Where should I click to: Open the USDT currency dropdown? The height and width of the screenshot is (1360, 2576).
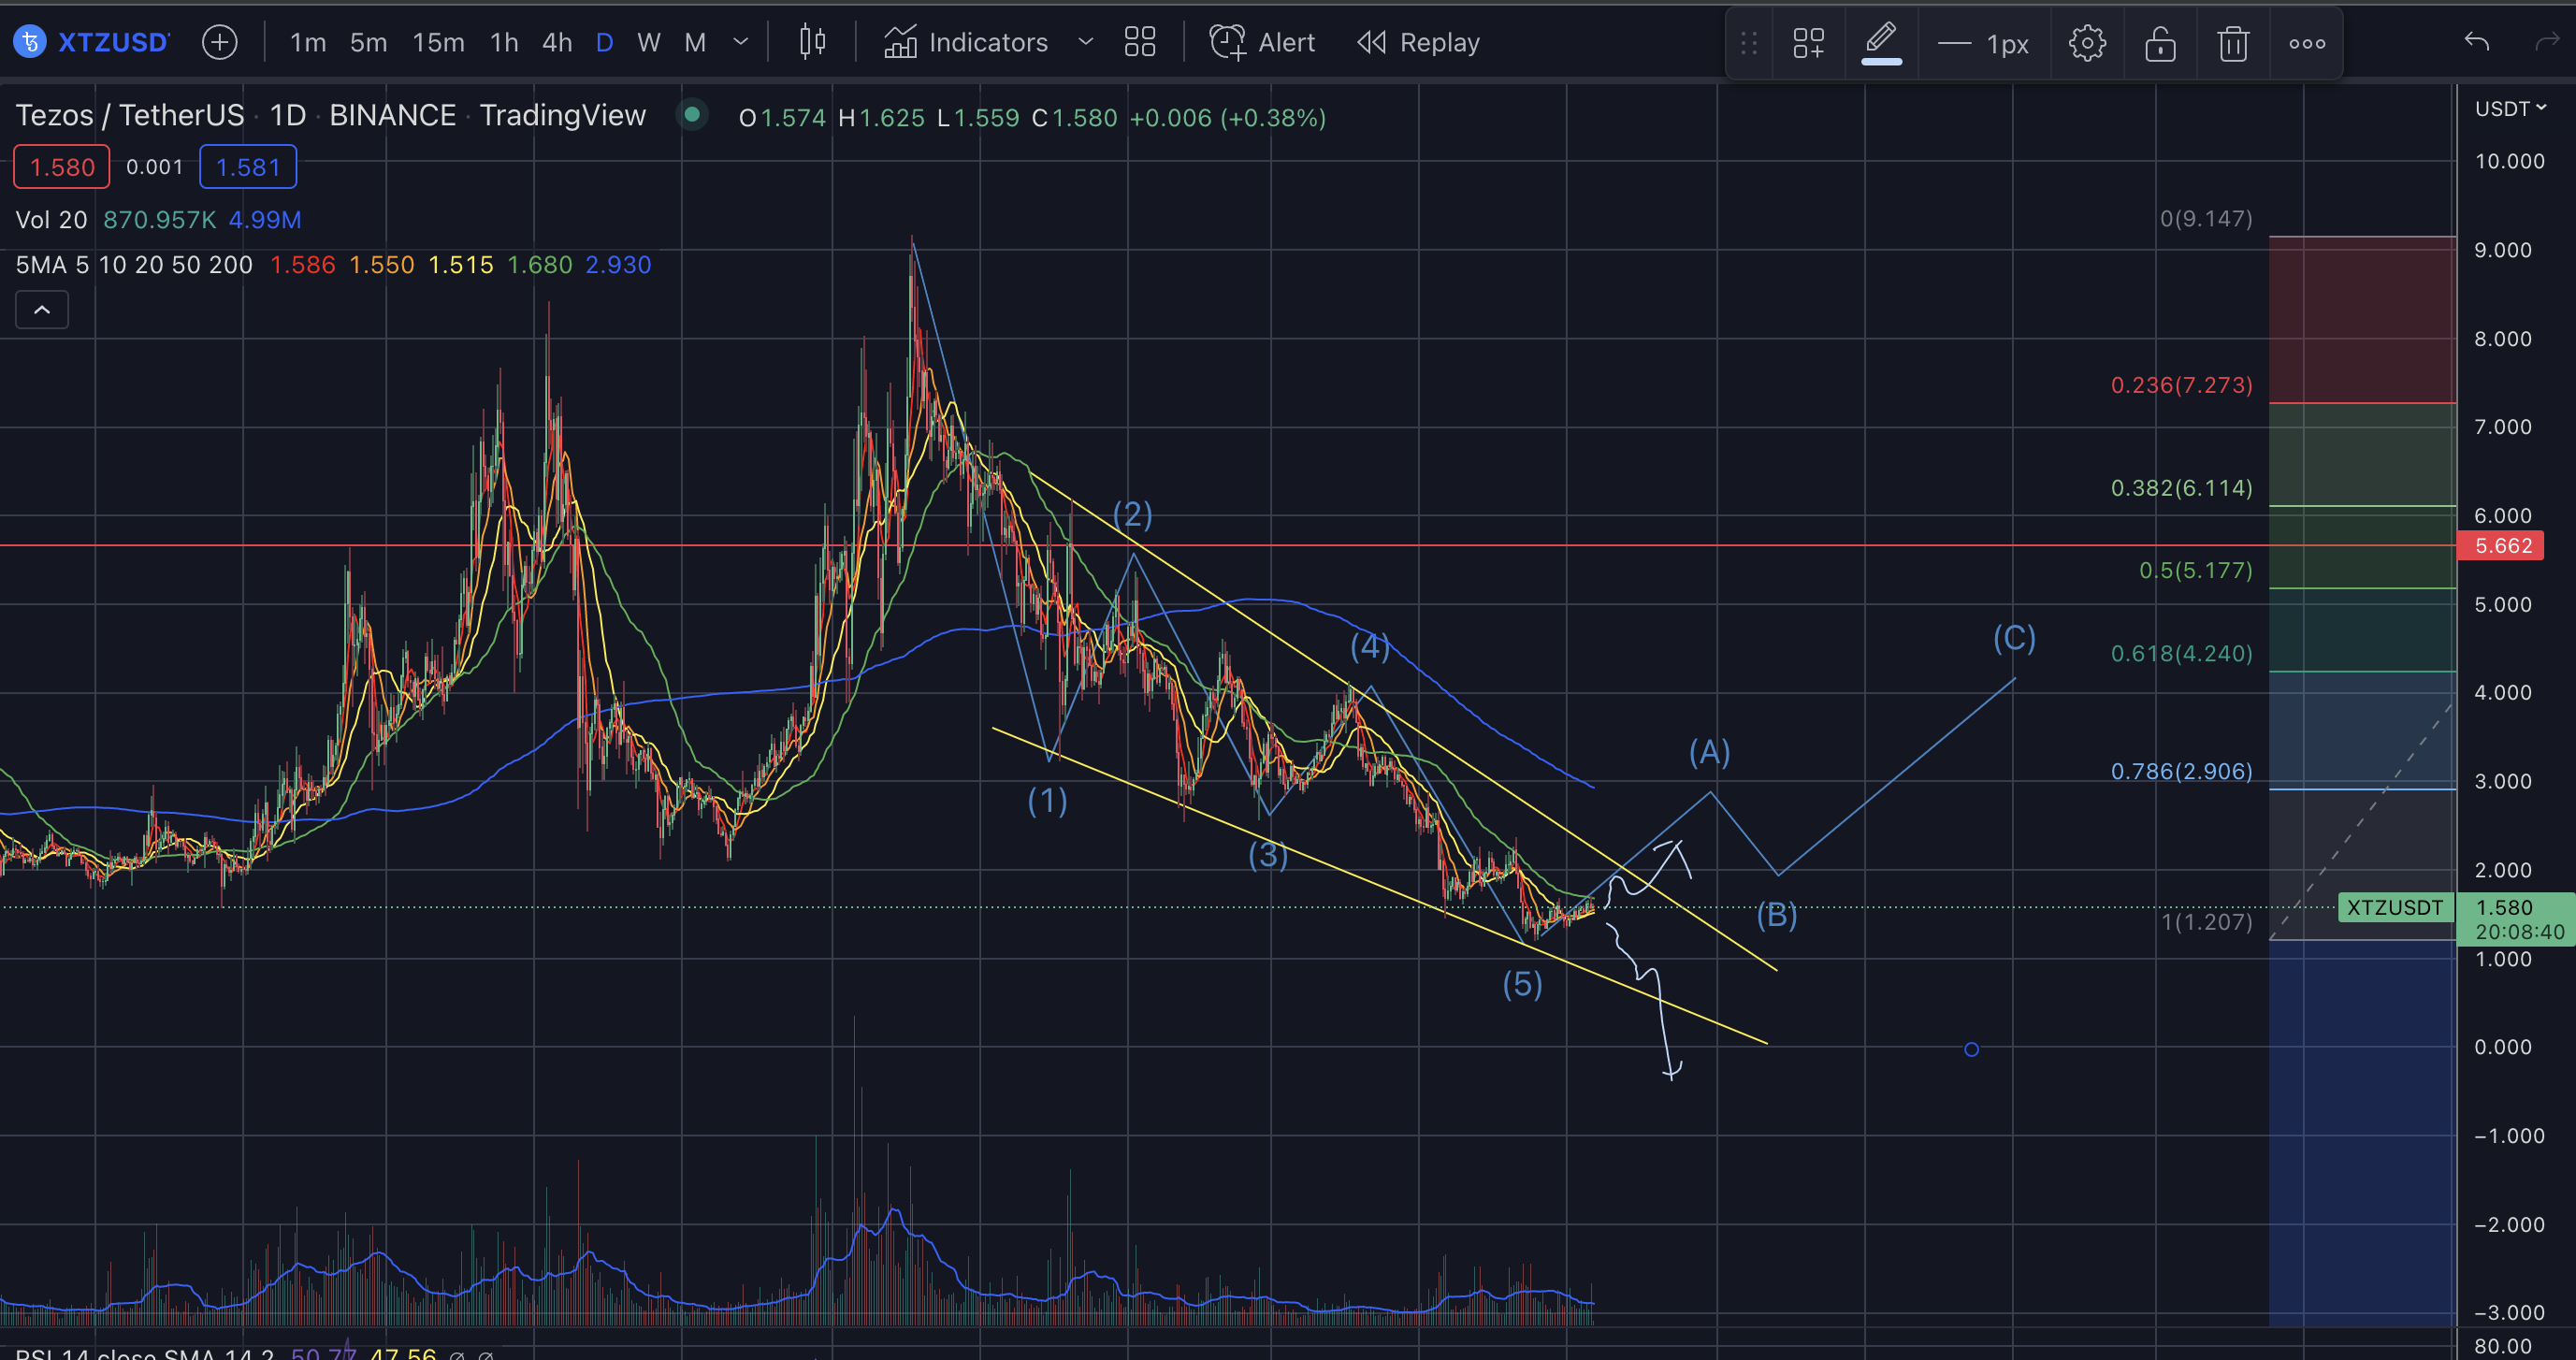[2509, 108]
